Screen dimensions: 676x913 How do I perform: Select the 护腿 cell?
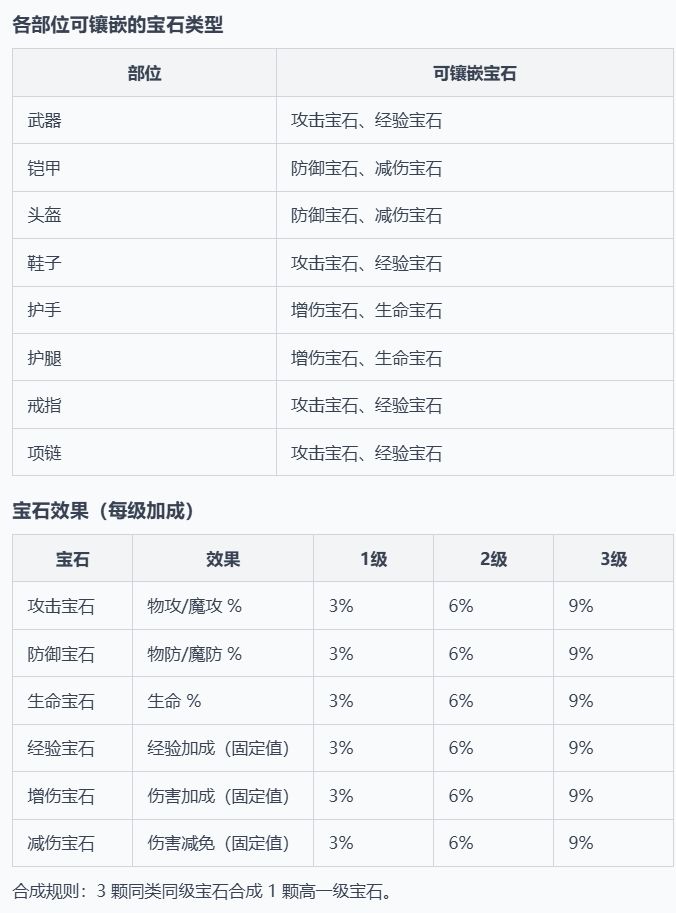[45, 358]
